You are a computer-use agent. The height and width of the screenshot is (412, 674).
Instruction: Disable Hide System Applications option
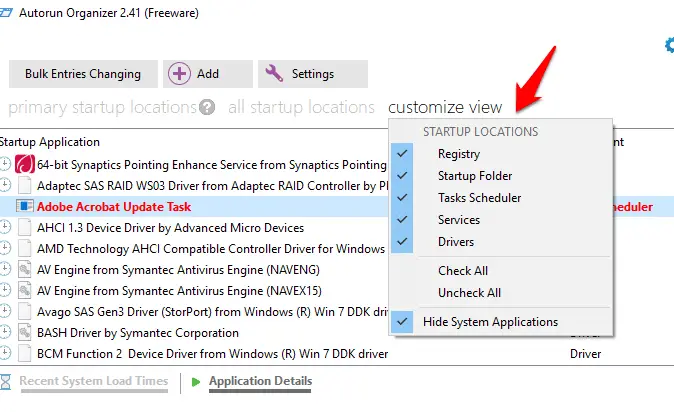pos(490,322)
